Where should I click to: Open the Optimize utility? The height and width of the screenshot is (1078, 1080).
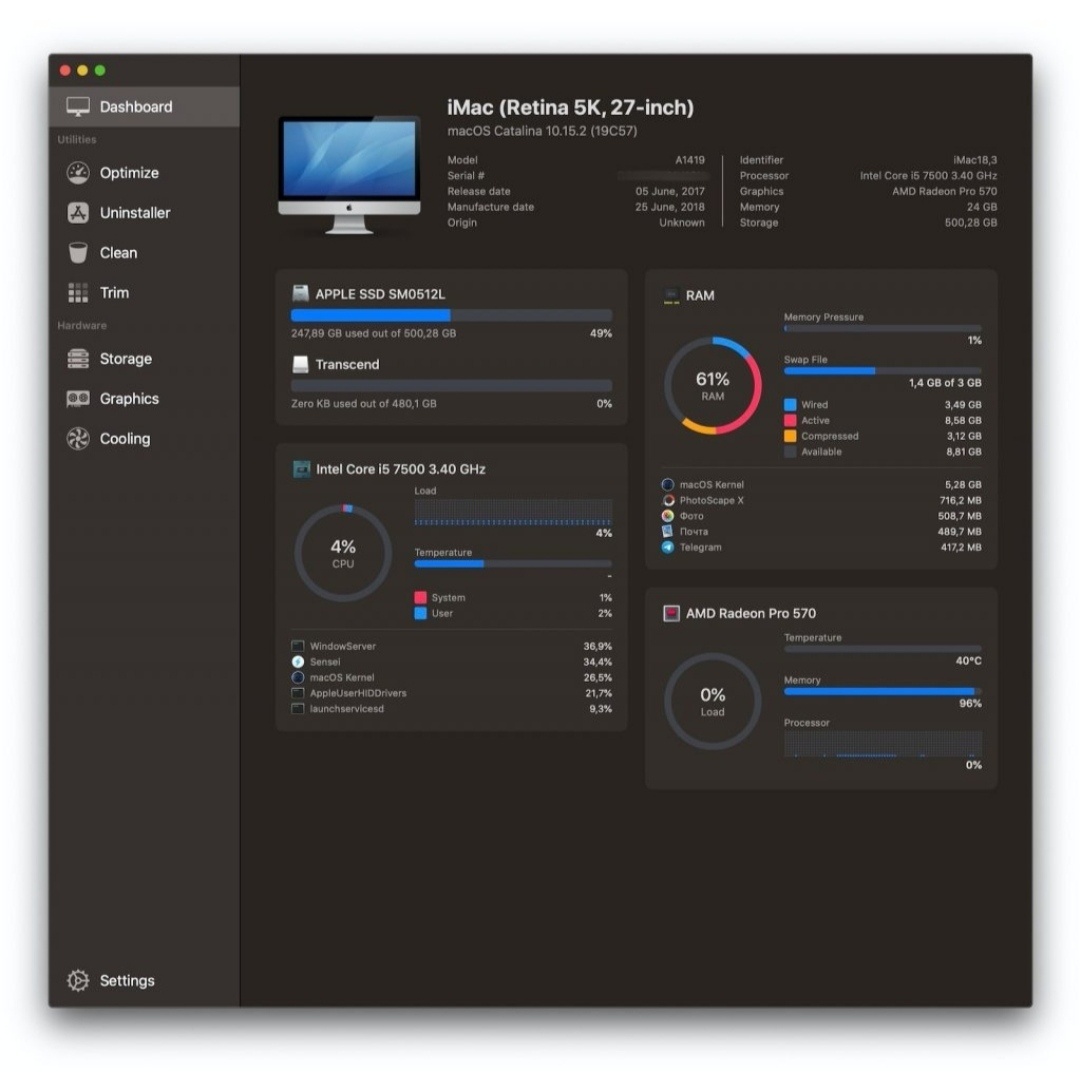point(144,173)
